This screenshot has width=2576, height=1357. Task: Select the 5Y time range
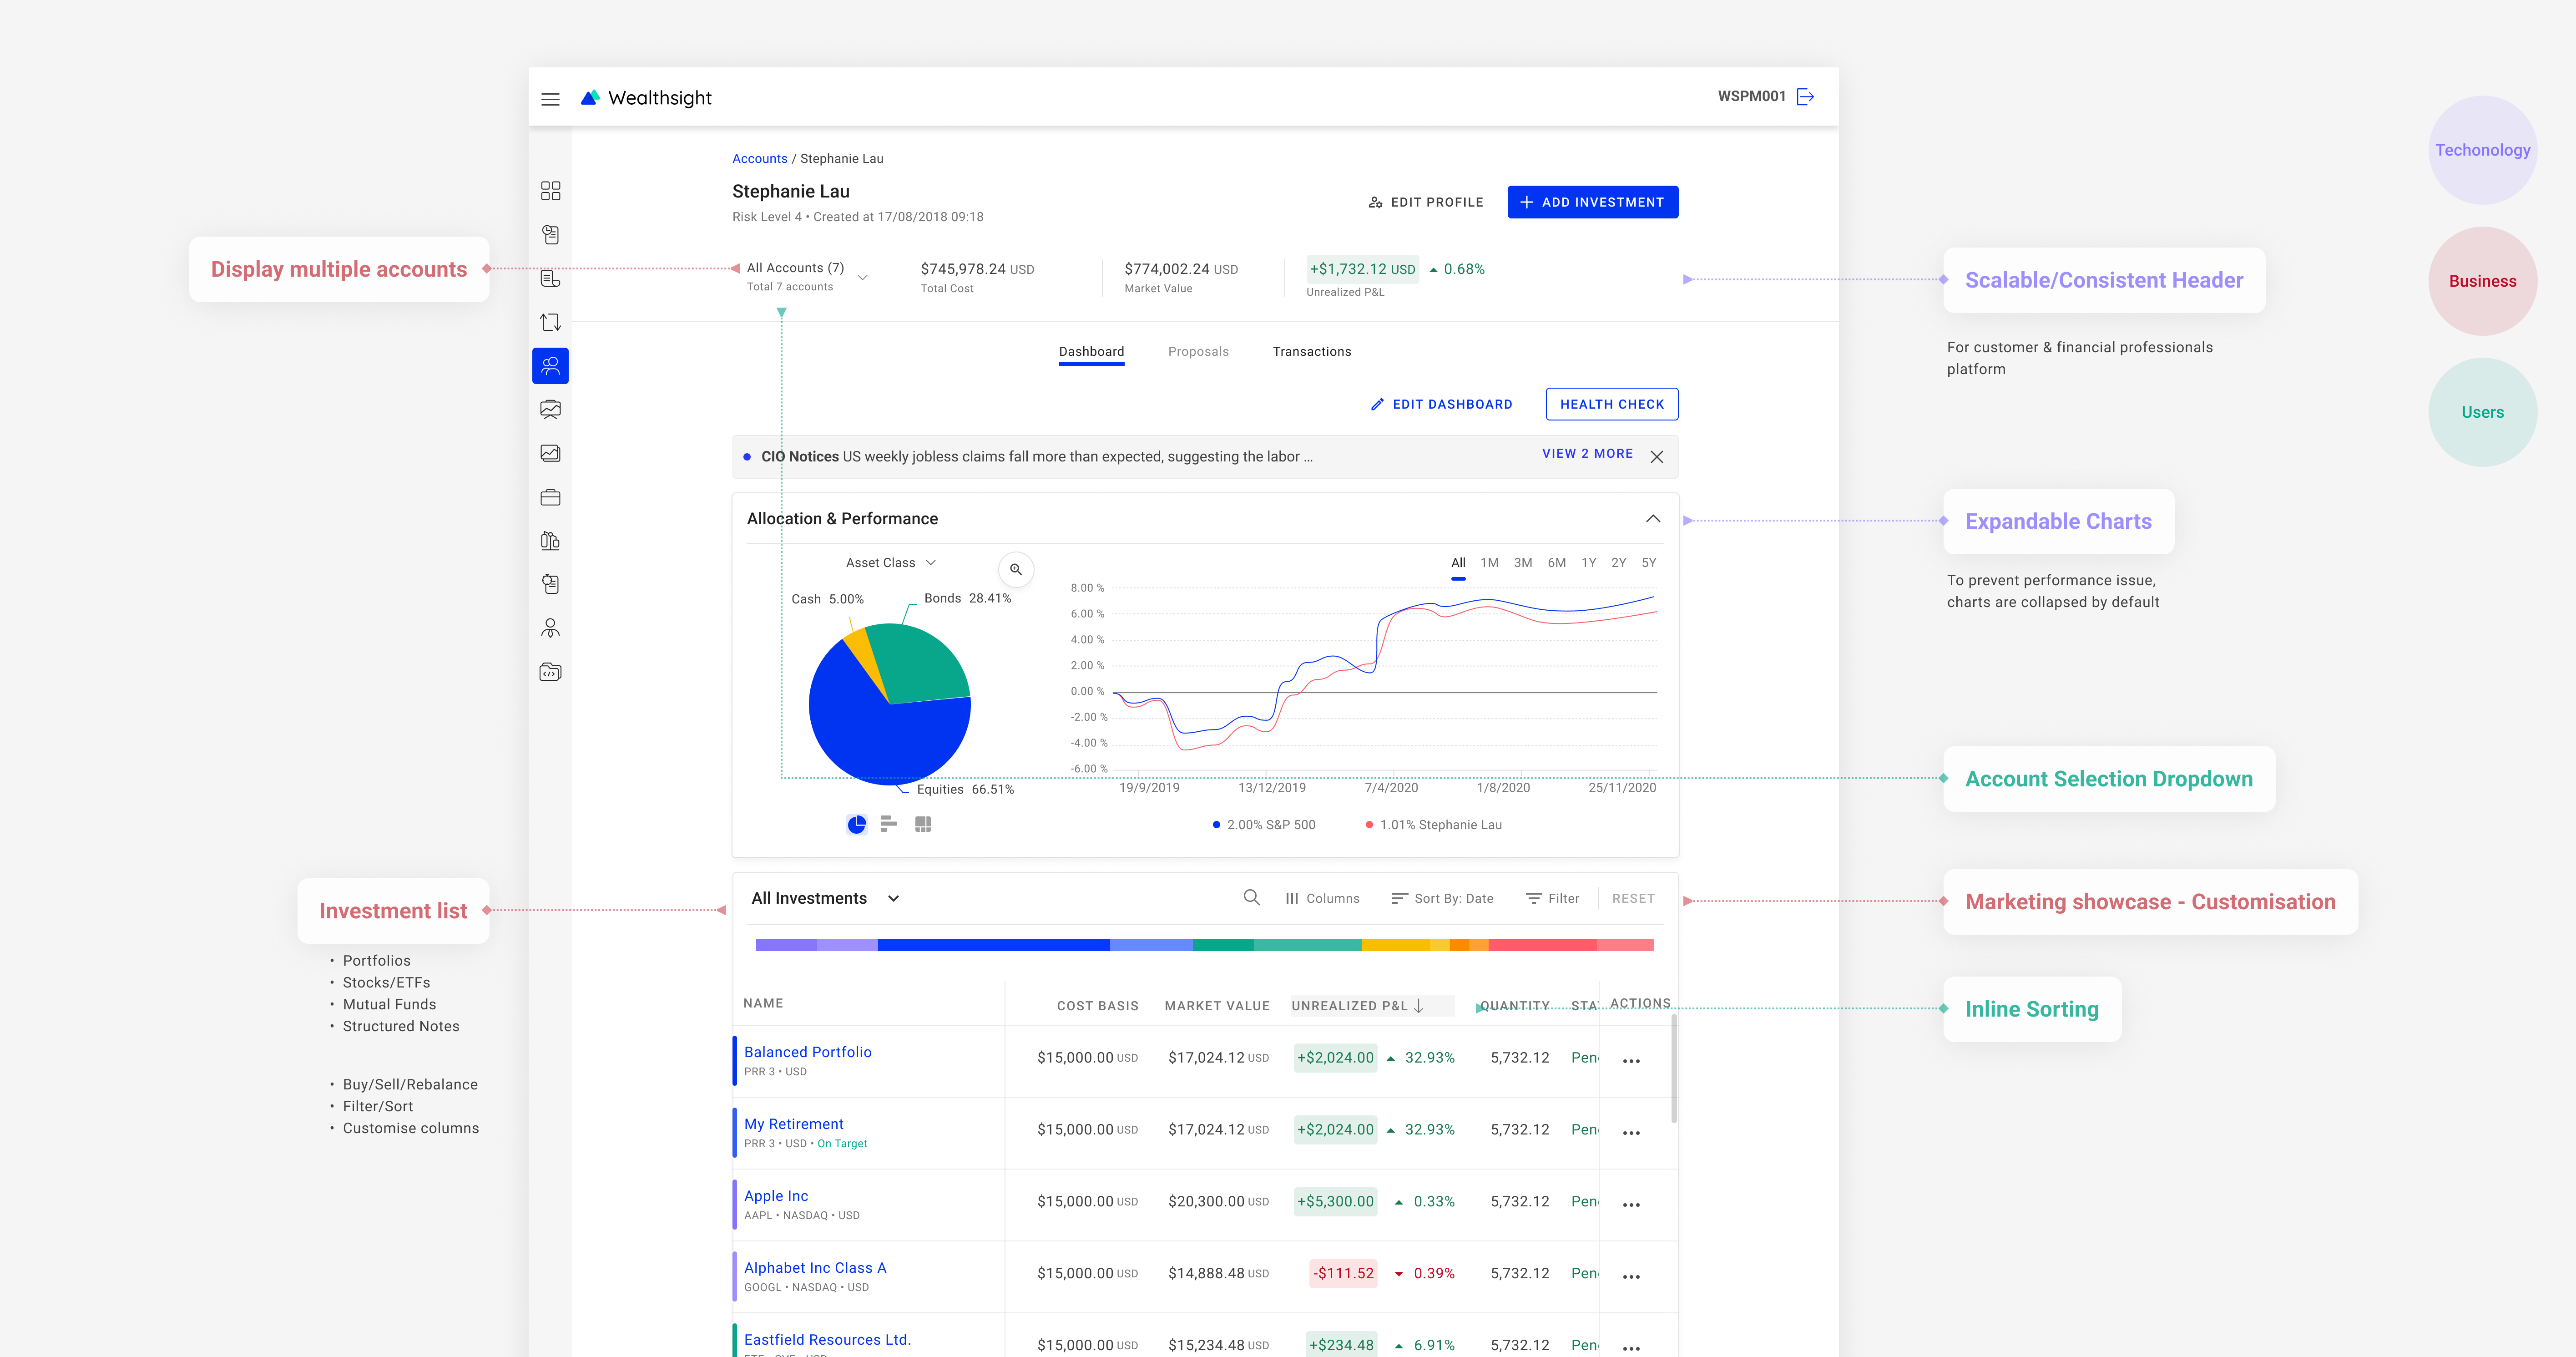(x=1649, y=563)
